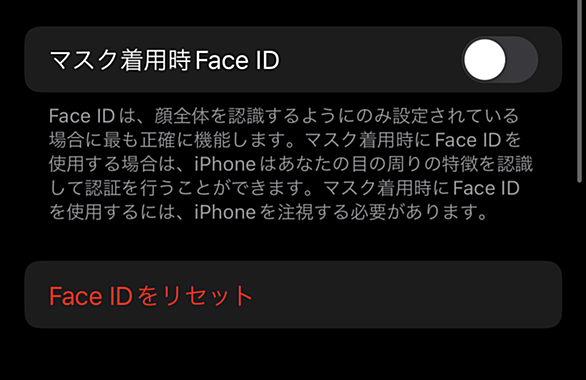The image size is (586, 380).
Task: Click the text line starting 'して認証を行う'
Action: [284, 188]
